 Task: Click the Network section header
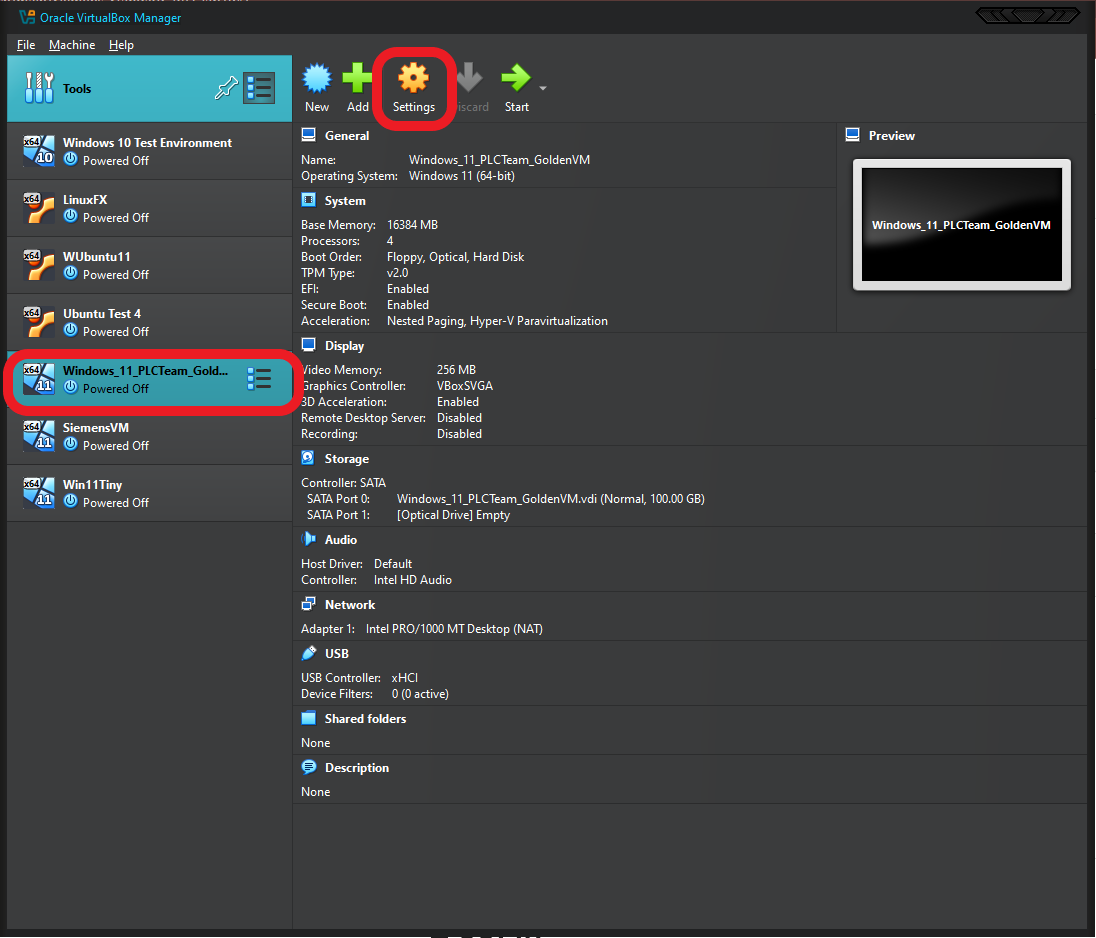349,605
